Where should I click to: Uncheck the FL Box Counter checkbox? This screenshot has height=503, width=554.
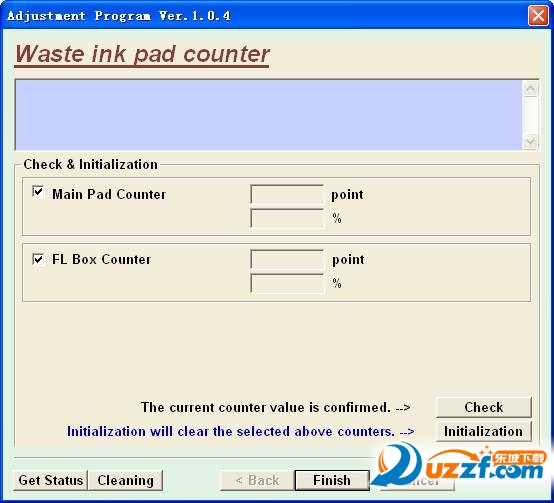tap(38, 259)
